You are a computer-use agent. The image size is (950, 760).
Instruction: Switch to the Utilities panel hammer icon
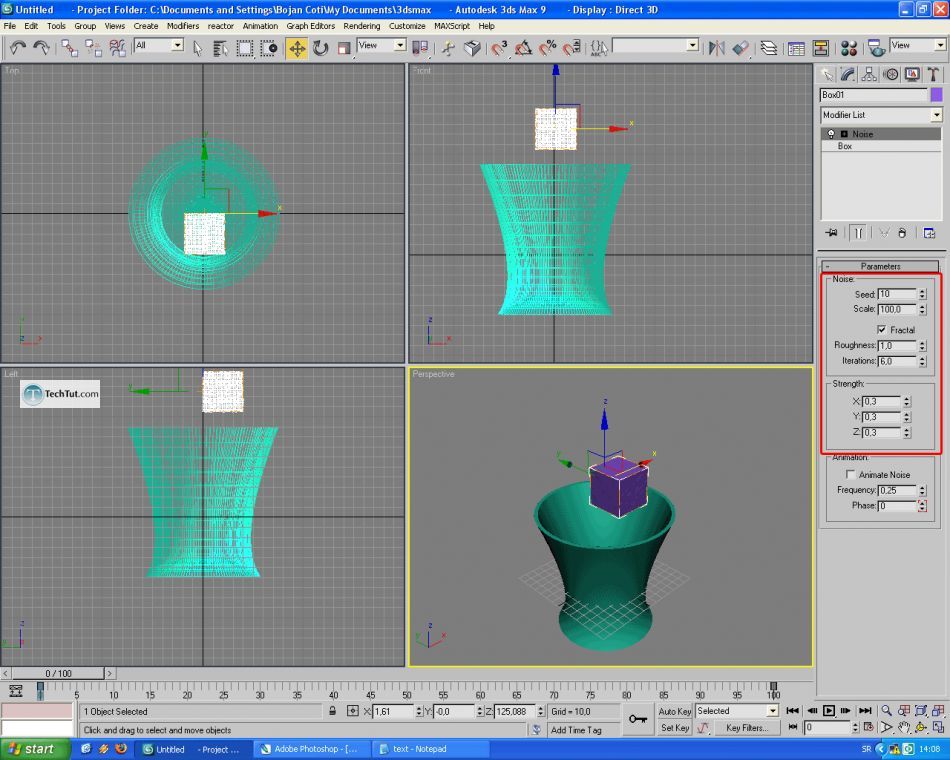tap(934, 74)
